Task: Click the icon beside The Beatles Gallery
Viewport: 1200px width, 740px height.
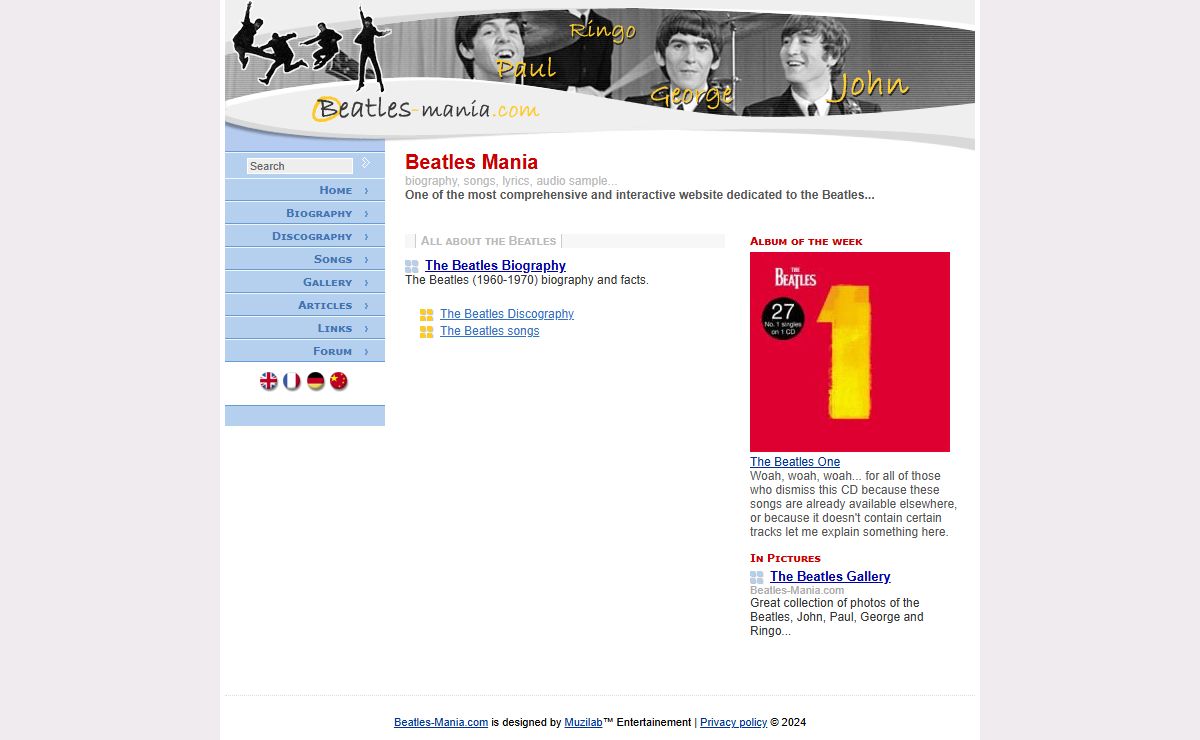Action: pos(757,577)
